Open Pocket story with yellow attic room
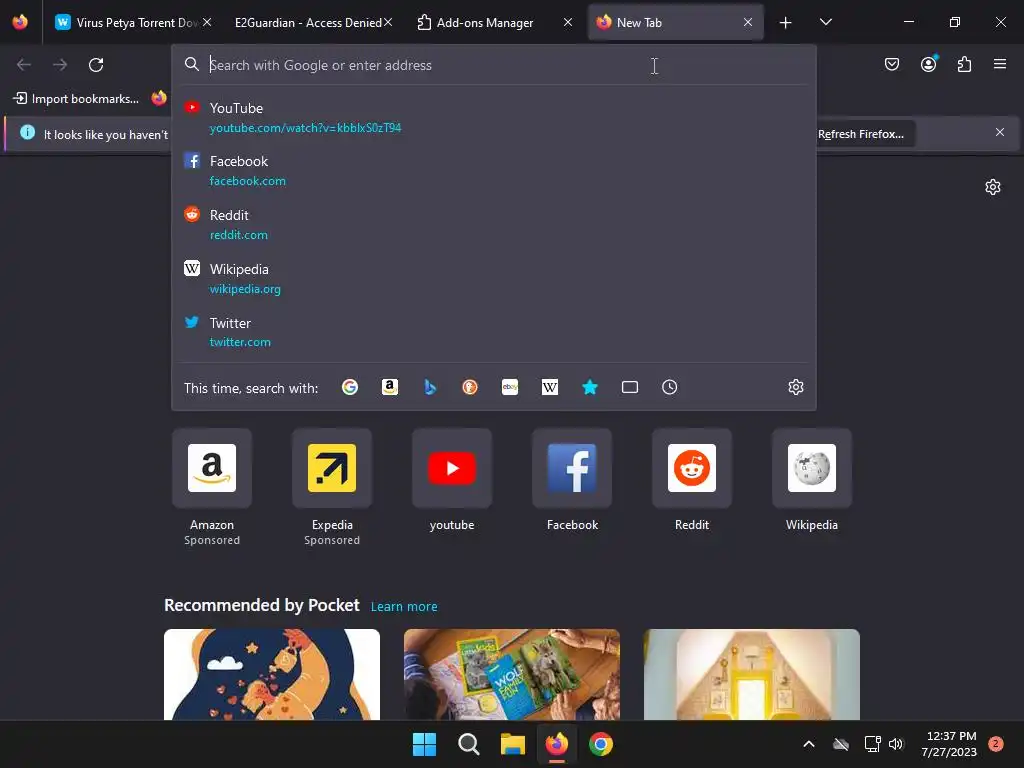Screen dimensions: 1024x768 (752, 675)
